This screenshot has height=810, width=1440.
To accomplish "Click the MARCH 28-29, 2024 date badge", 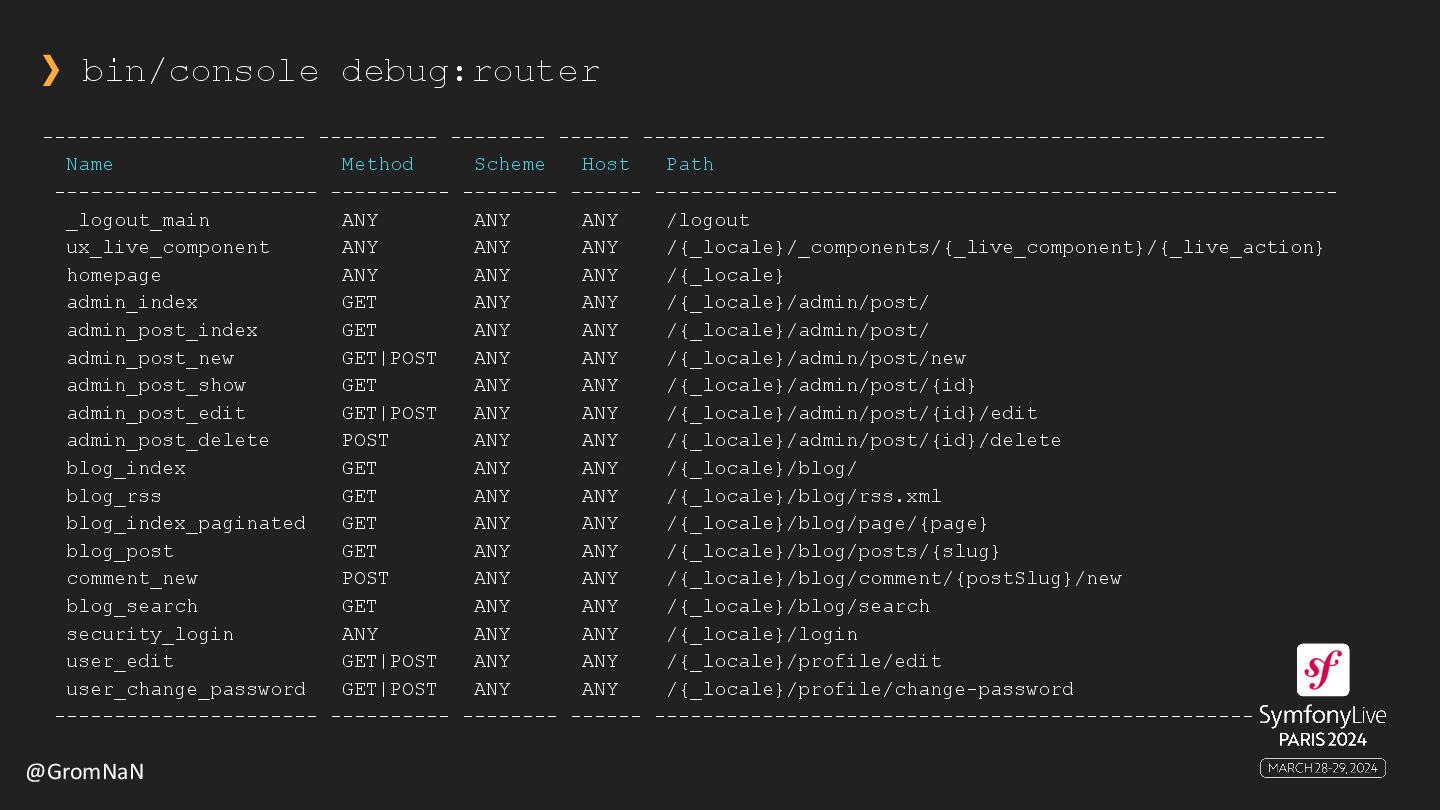I will click(1322, 768).
